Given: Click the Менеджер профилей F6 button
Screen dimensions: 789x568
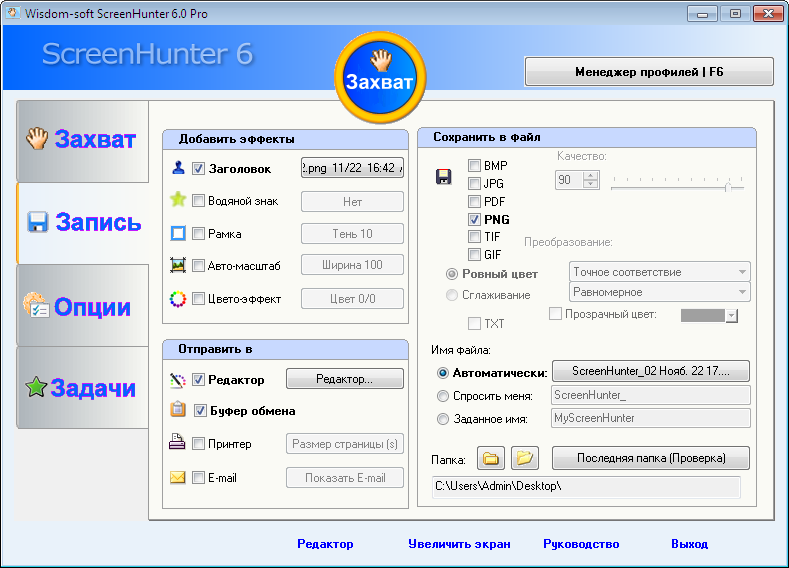Looking at the screenshot, I should [649, 72].
